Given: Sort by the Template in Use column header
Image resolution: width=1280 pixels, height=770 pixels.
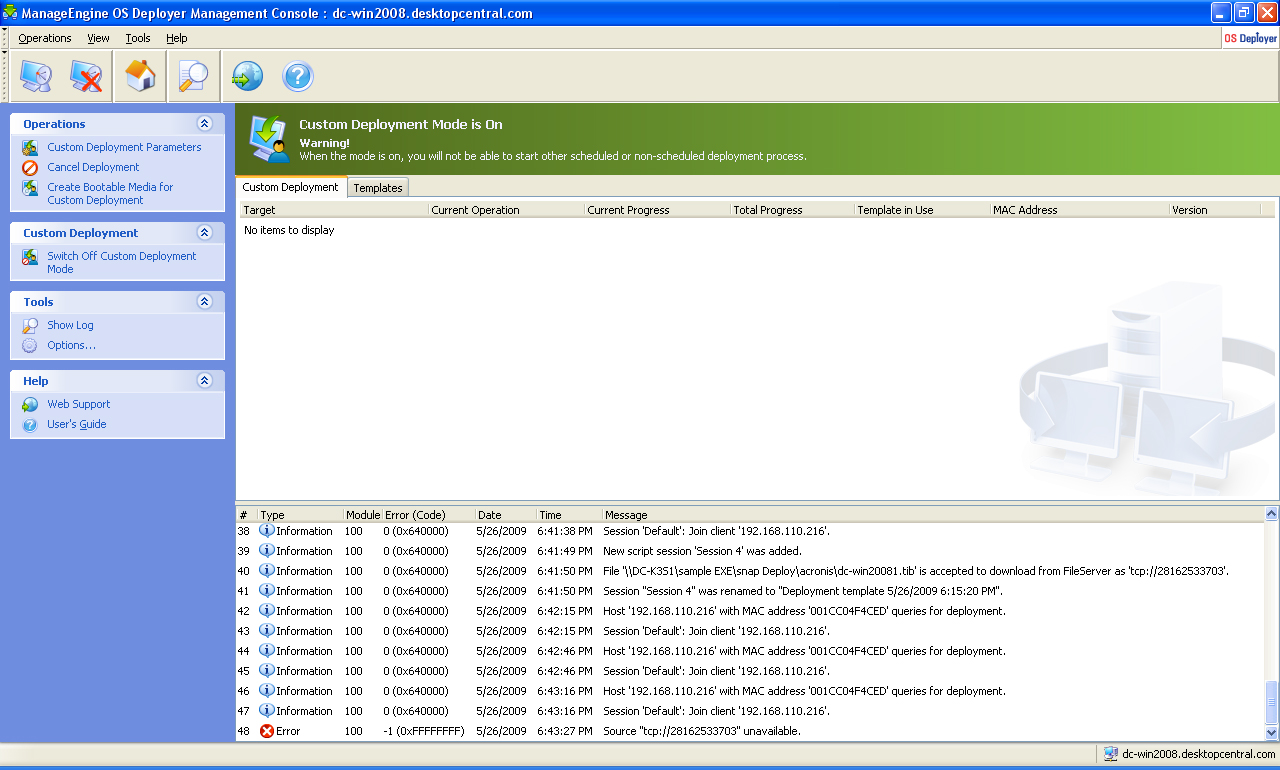Looking at the screenshot, I should click(x=922, y=210).
